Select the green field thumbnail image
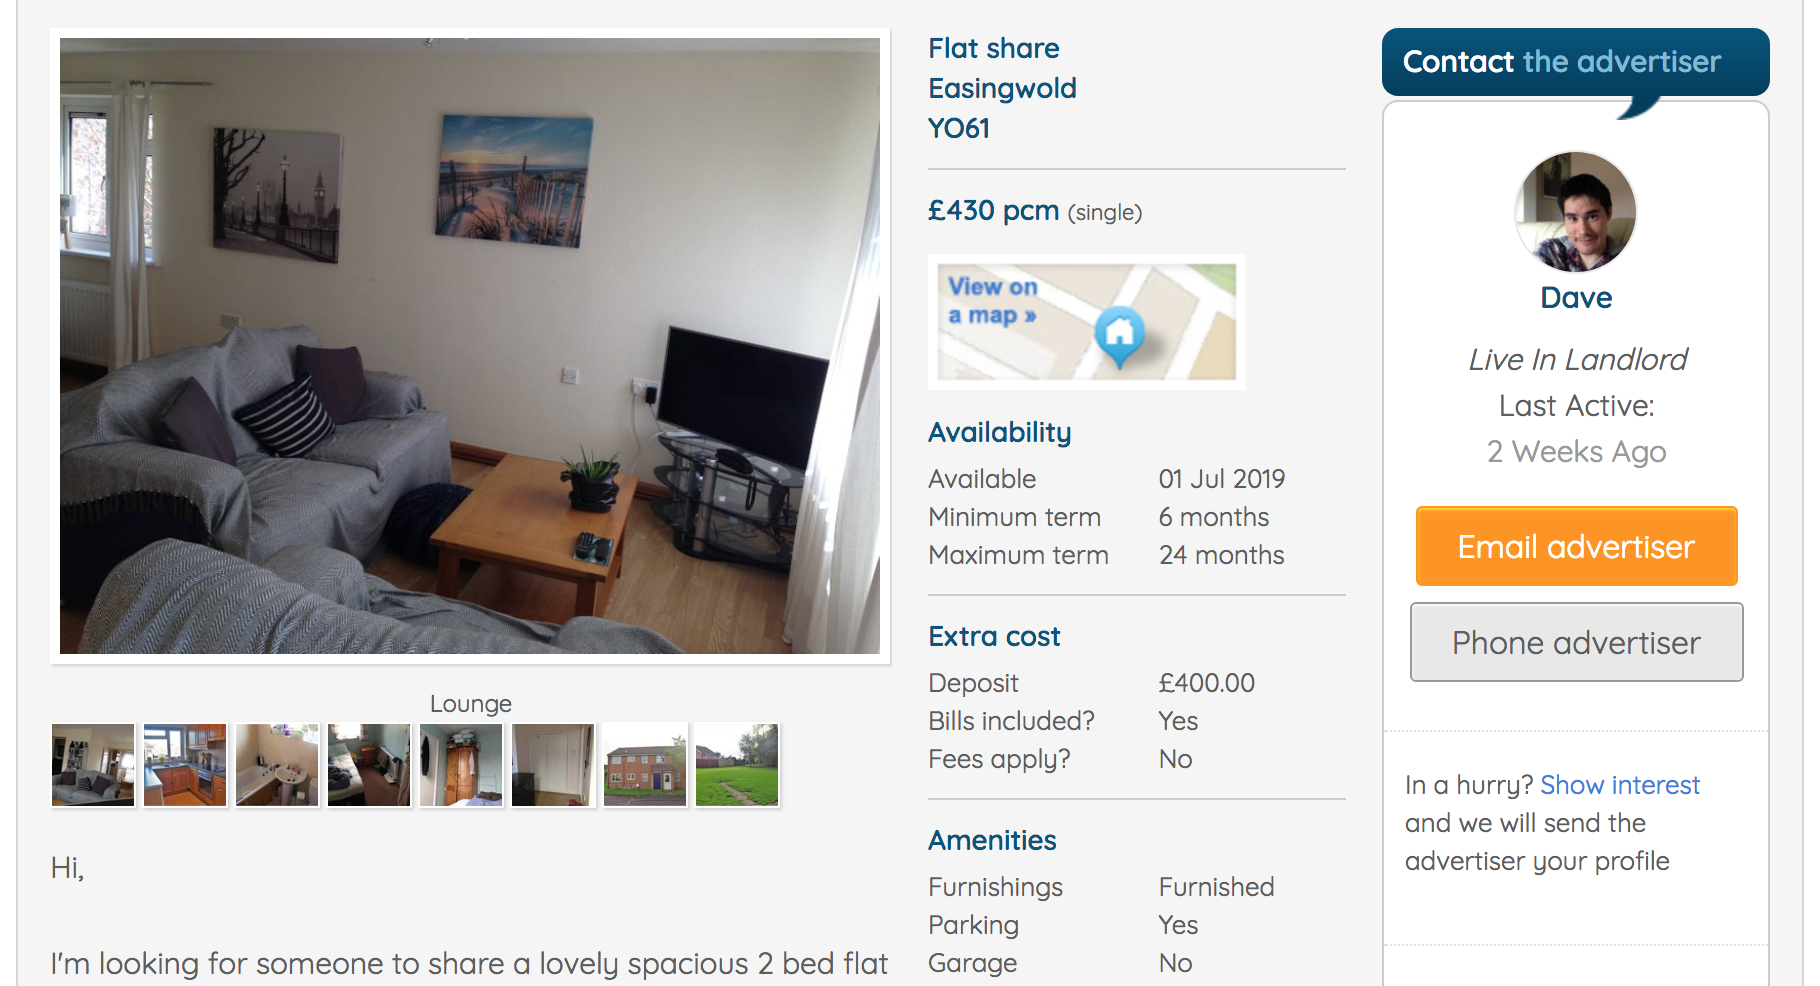 click(737, 765)
